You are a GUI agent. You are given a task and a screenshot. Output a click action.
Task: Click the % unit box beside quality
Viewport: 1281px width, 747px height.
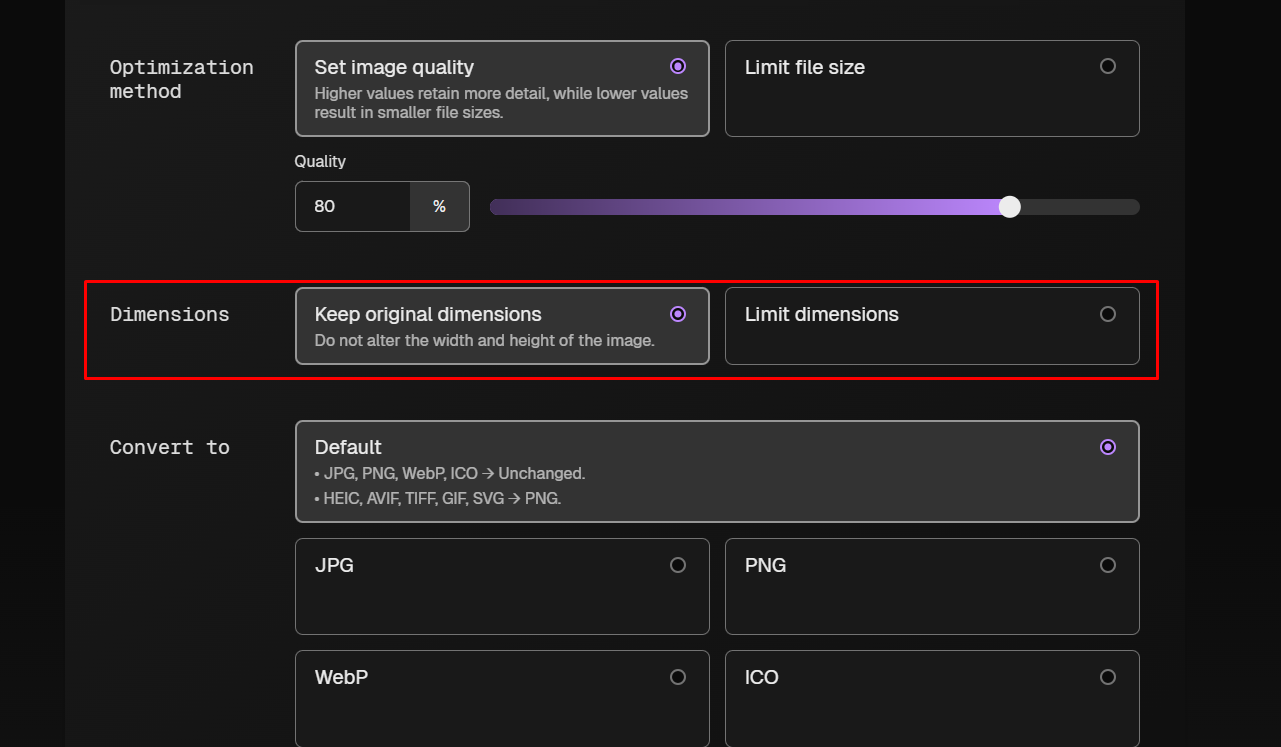click(x=439, y=206)
